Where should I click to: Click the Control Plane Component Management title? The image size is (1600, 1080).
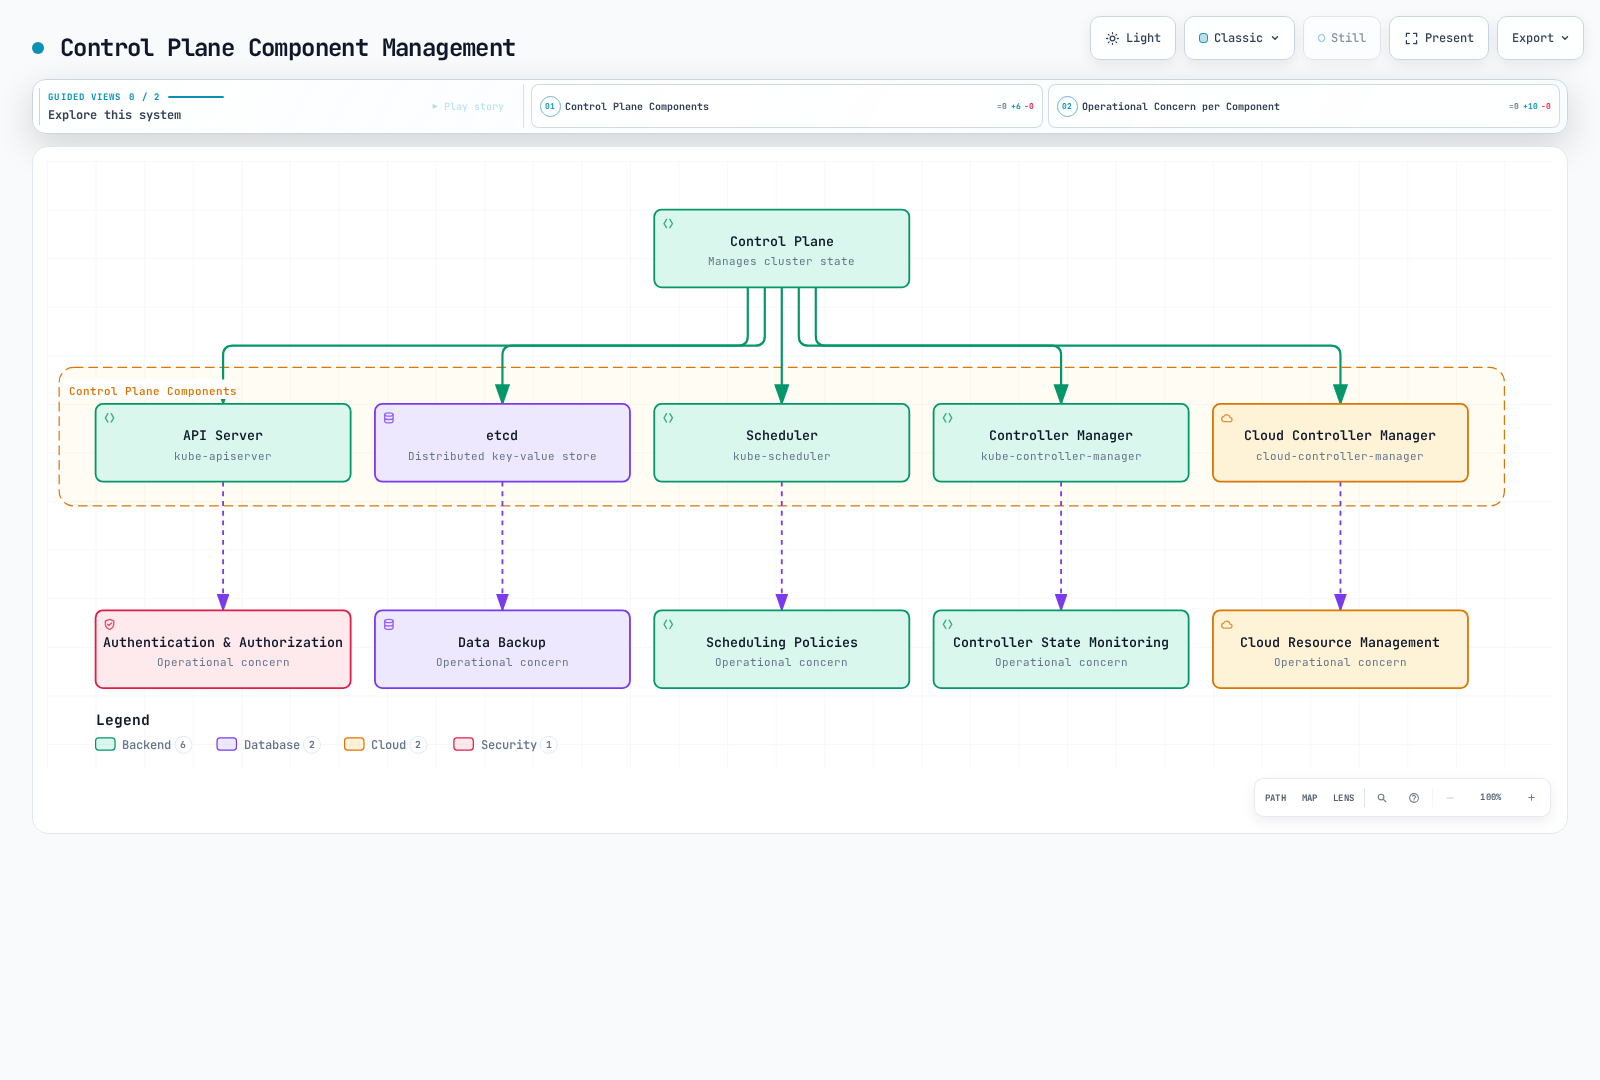pyautogui.click(x=288, y=48)
